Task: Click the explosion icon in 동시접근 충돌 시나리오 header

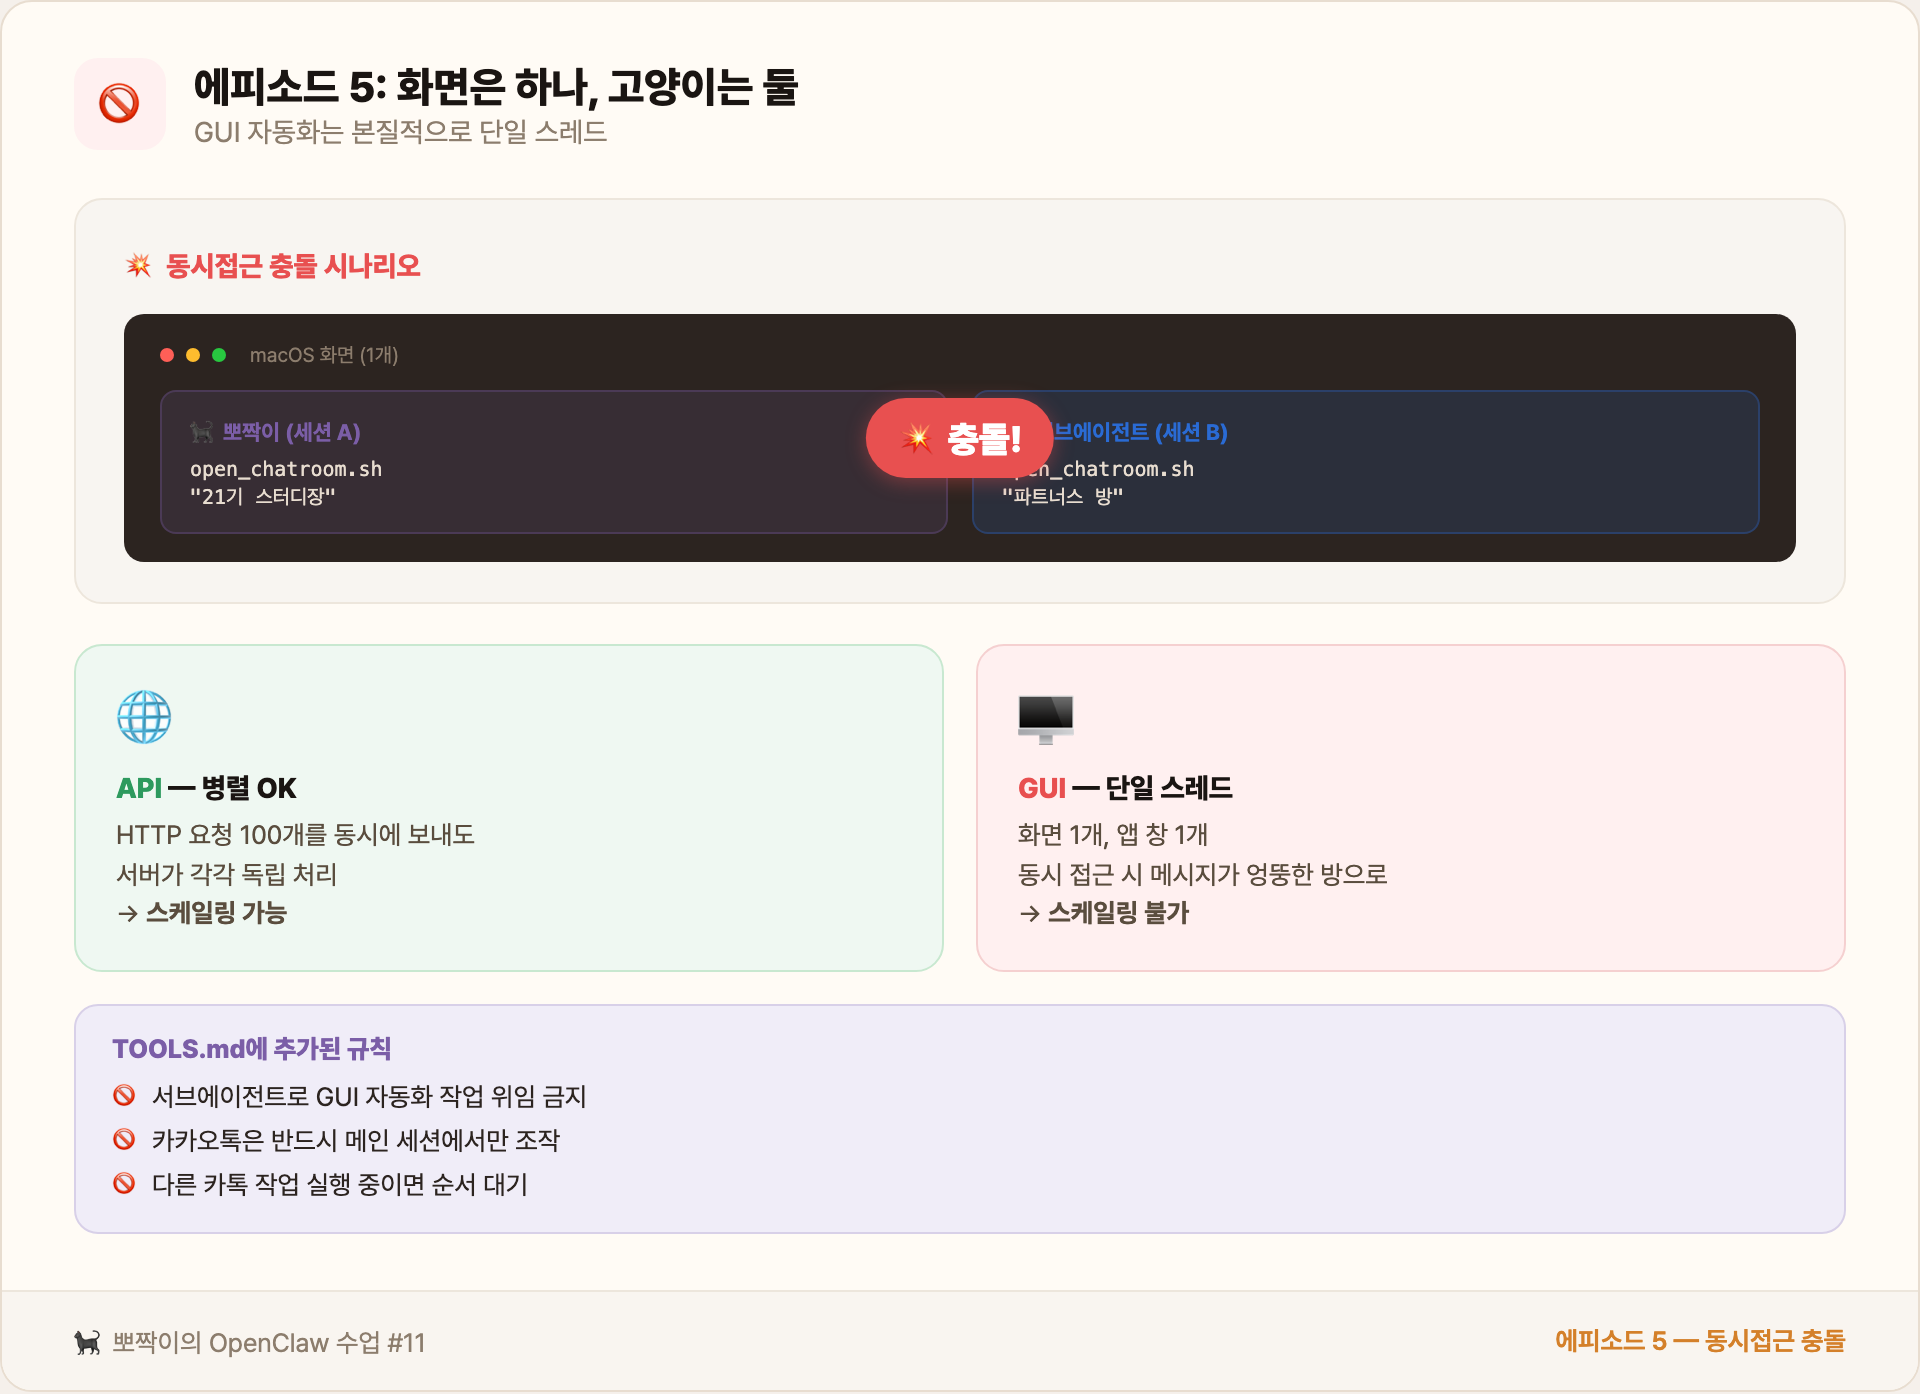Action: (138, 265)
